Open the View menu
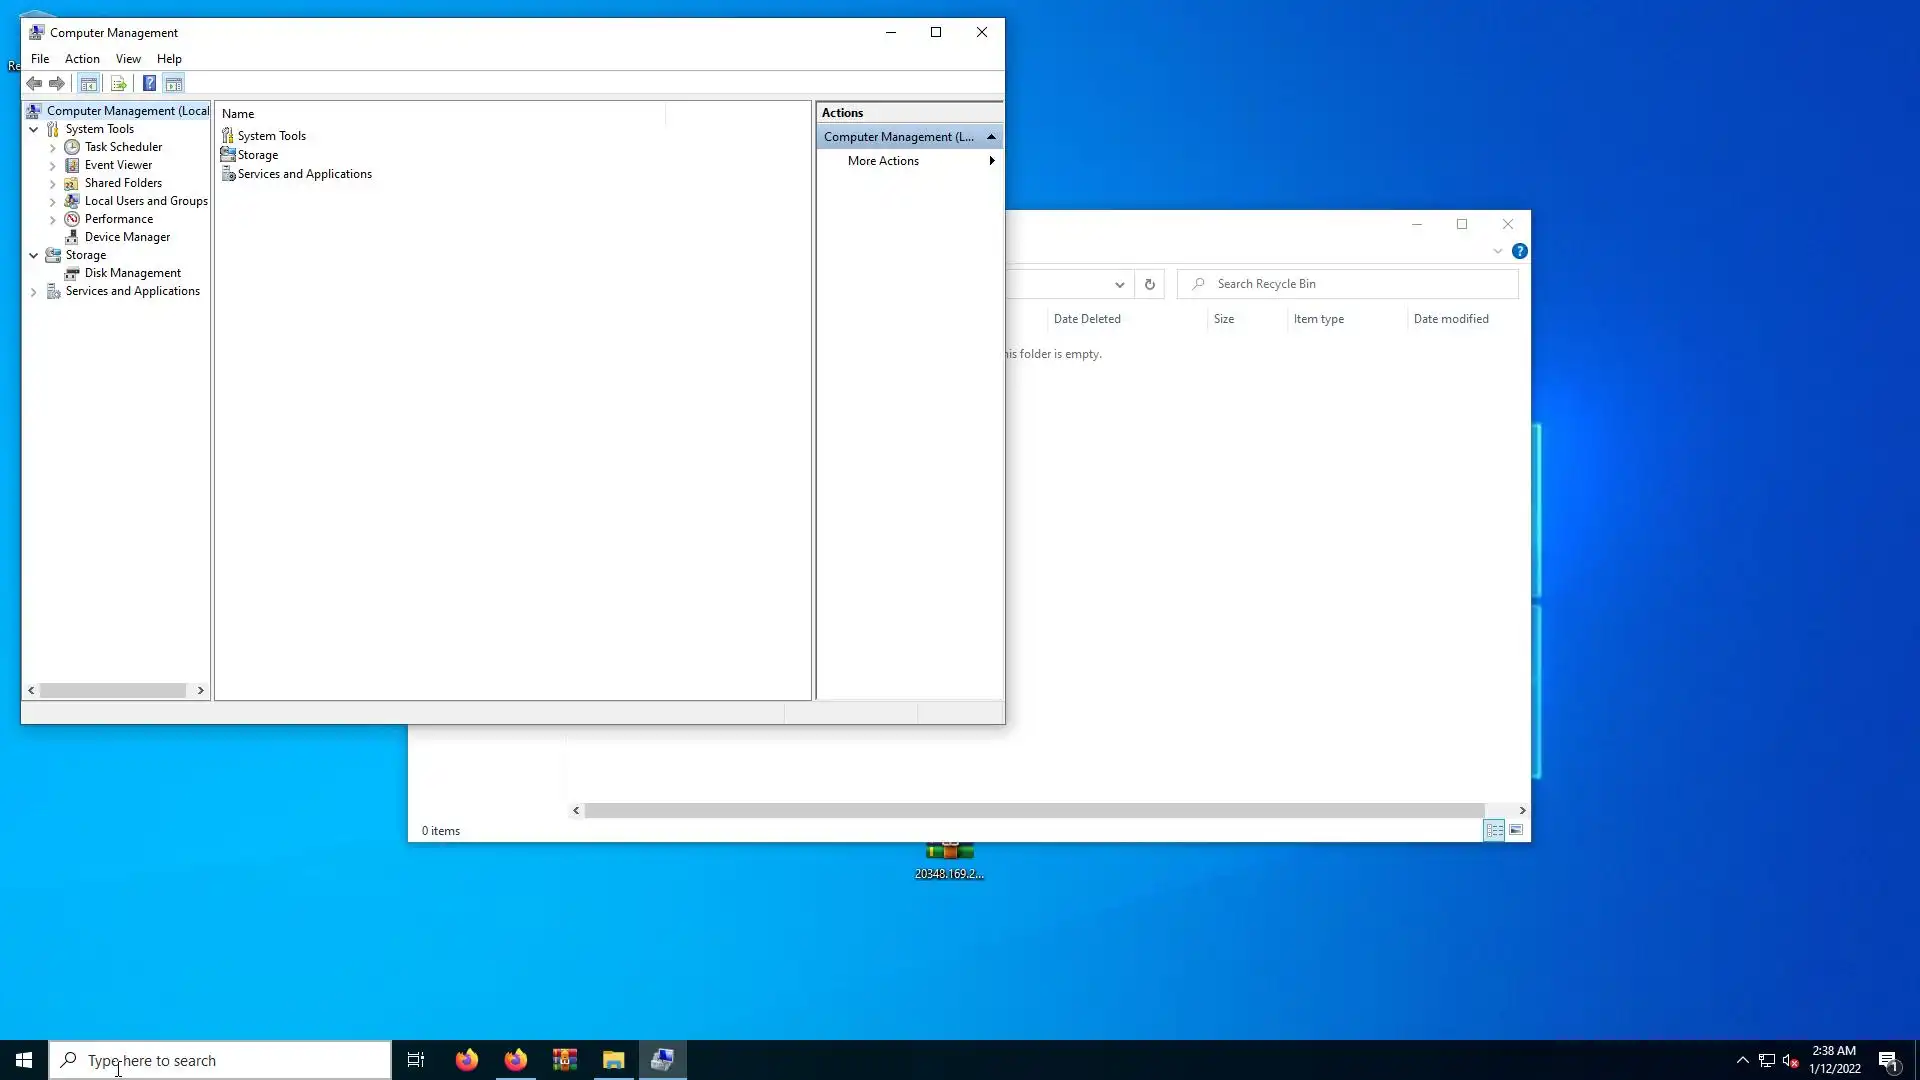 pos(128,59)
